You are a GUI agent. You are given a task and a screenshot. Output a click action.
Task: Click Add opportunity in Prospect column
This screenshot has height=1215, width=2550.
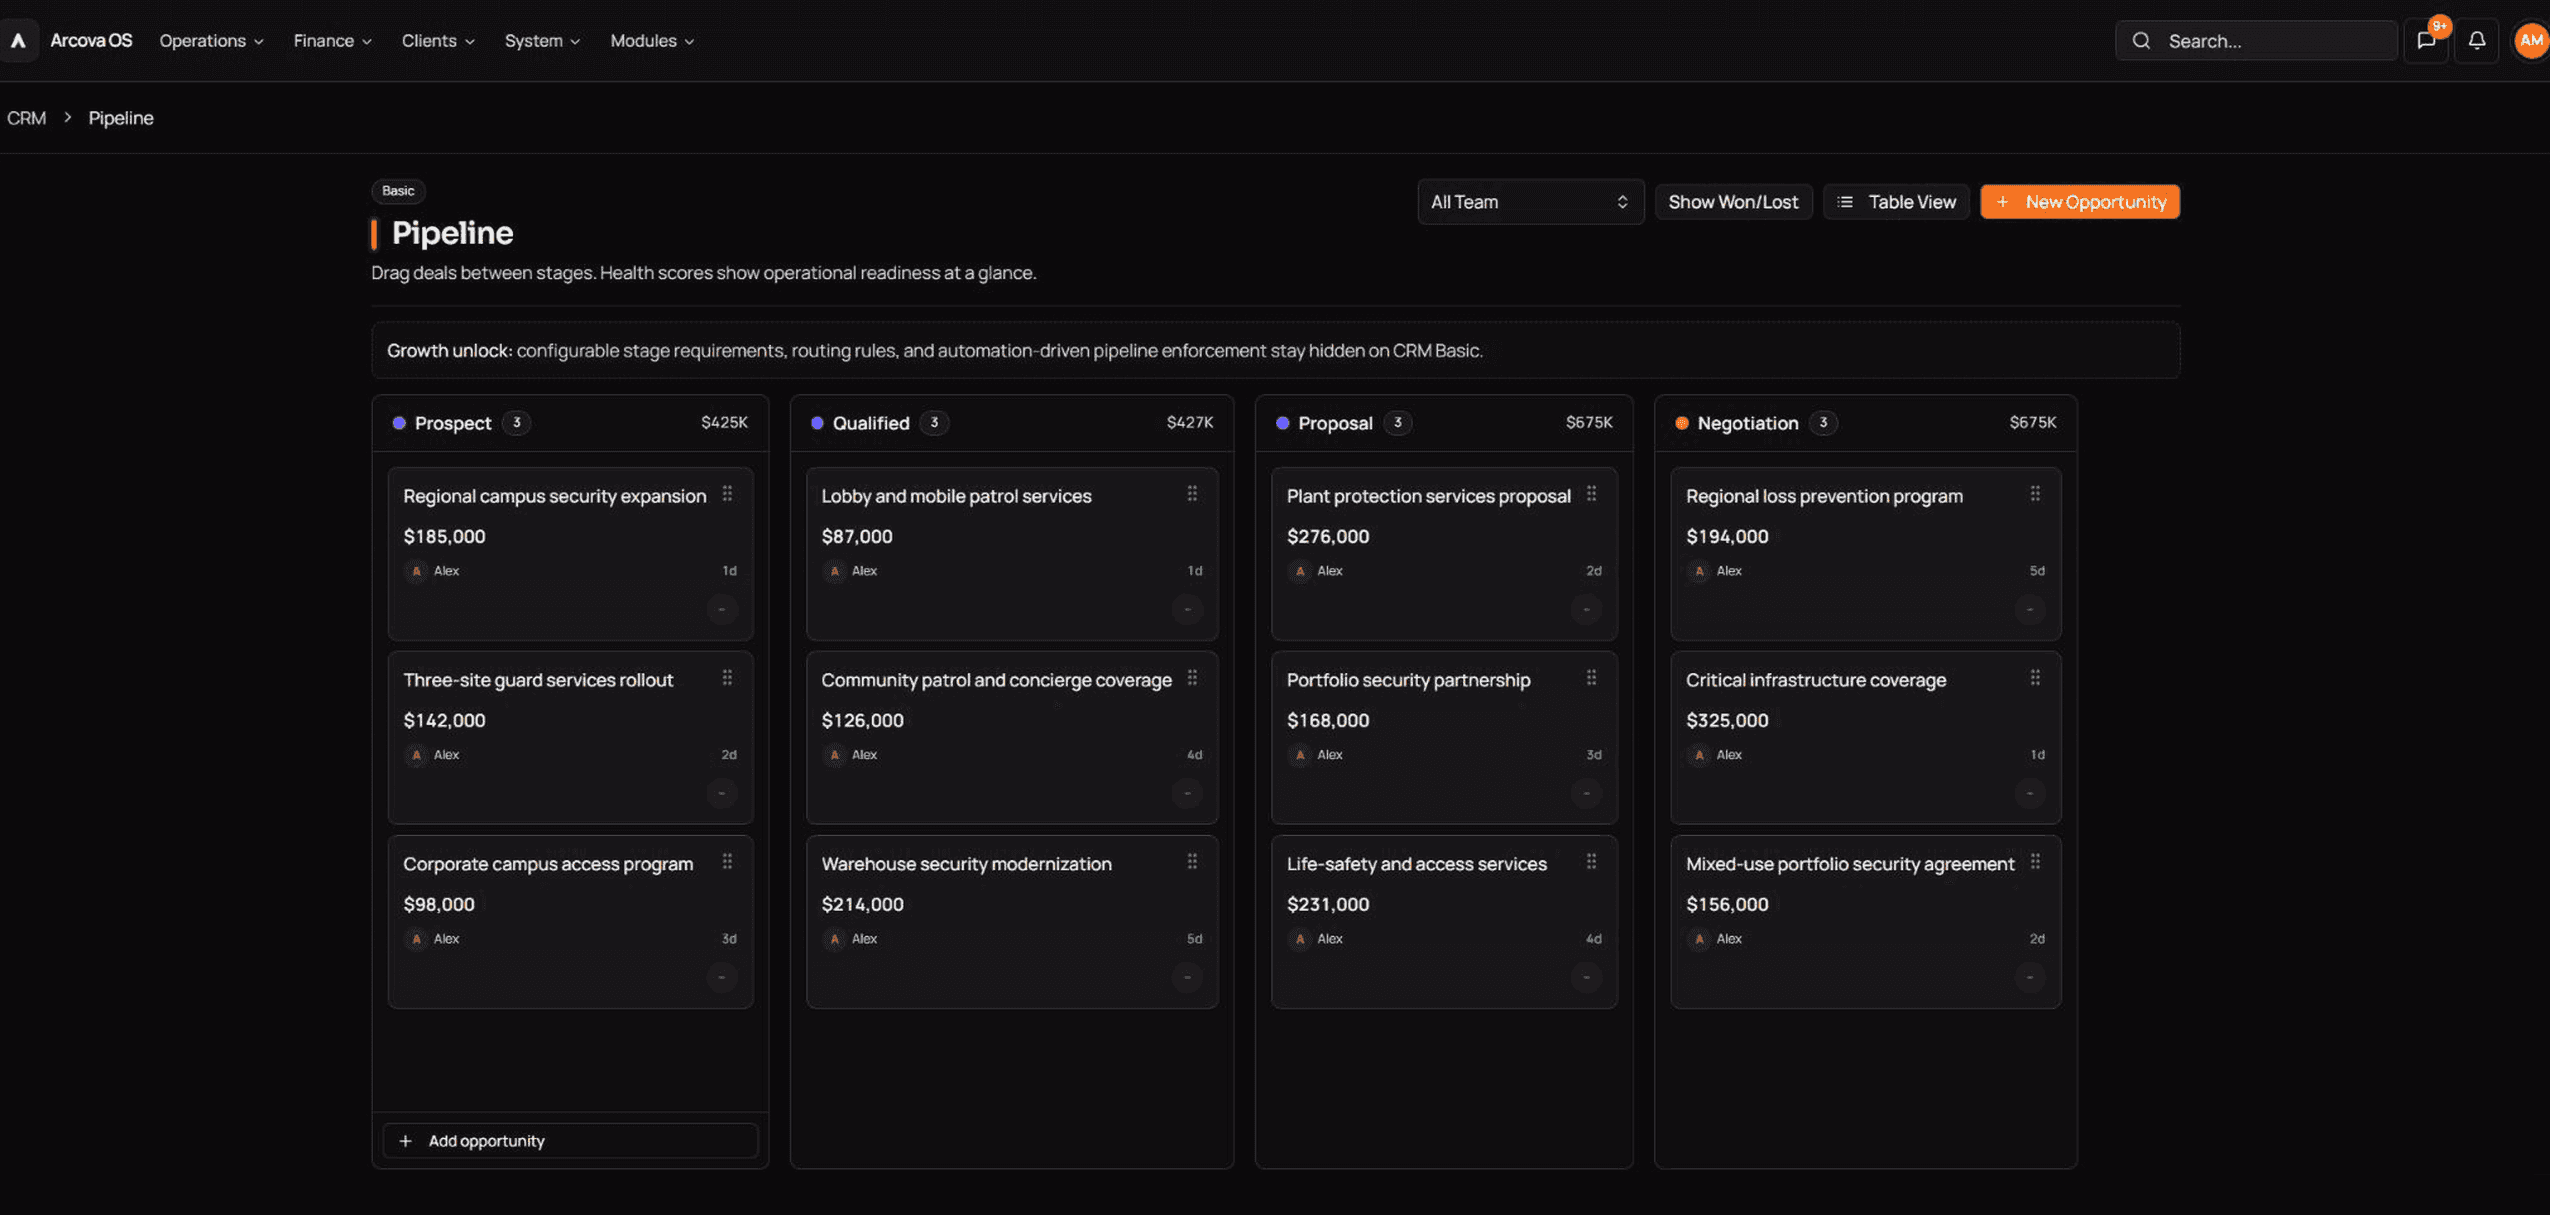pos(570,1141)
